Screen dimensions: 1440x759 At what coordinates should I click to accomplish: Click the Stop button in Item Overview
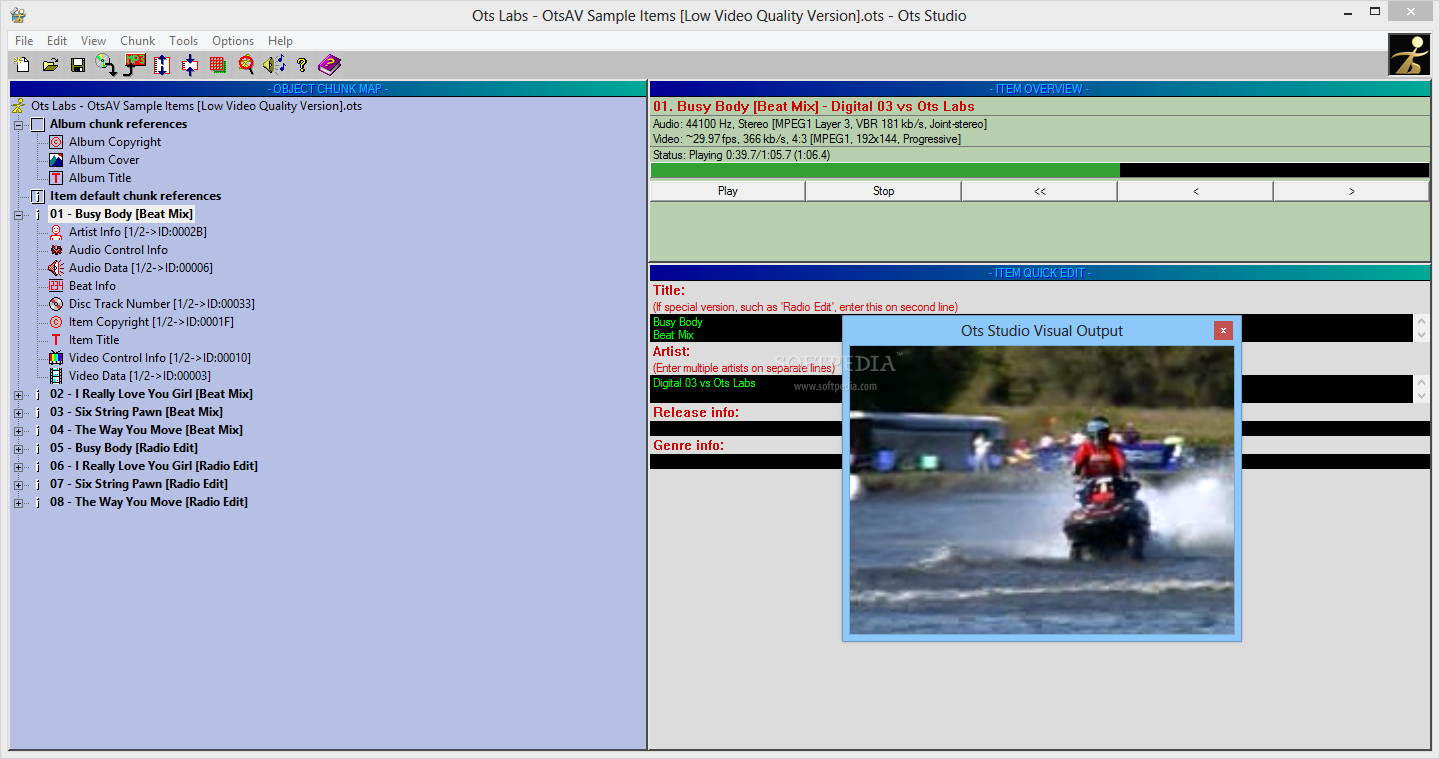pos(884,191)
